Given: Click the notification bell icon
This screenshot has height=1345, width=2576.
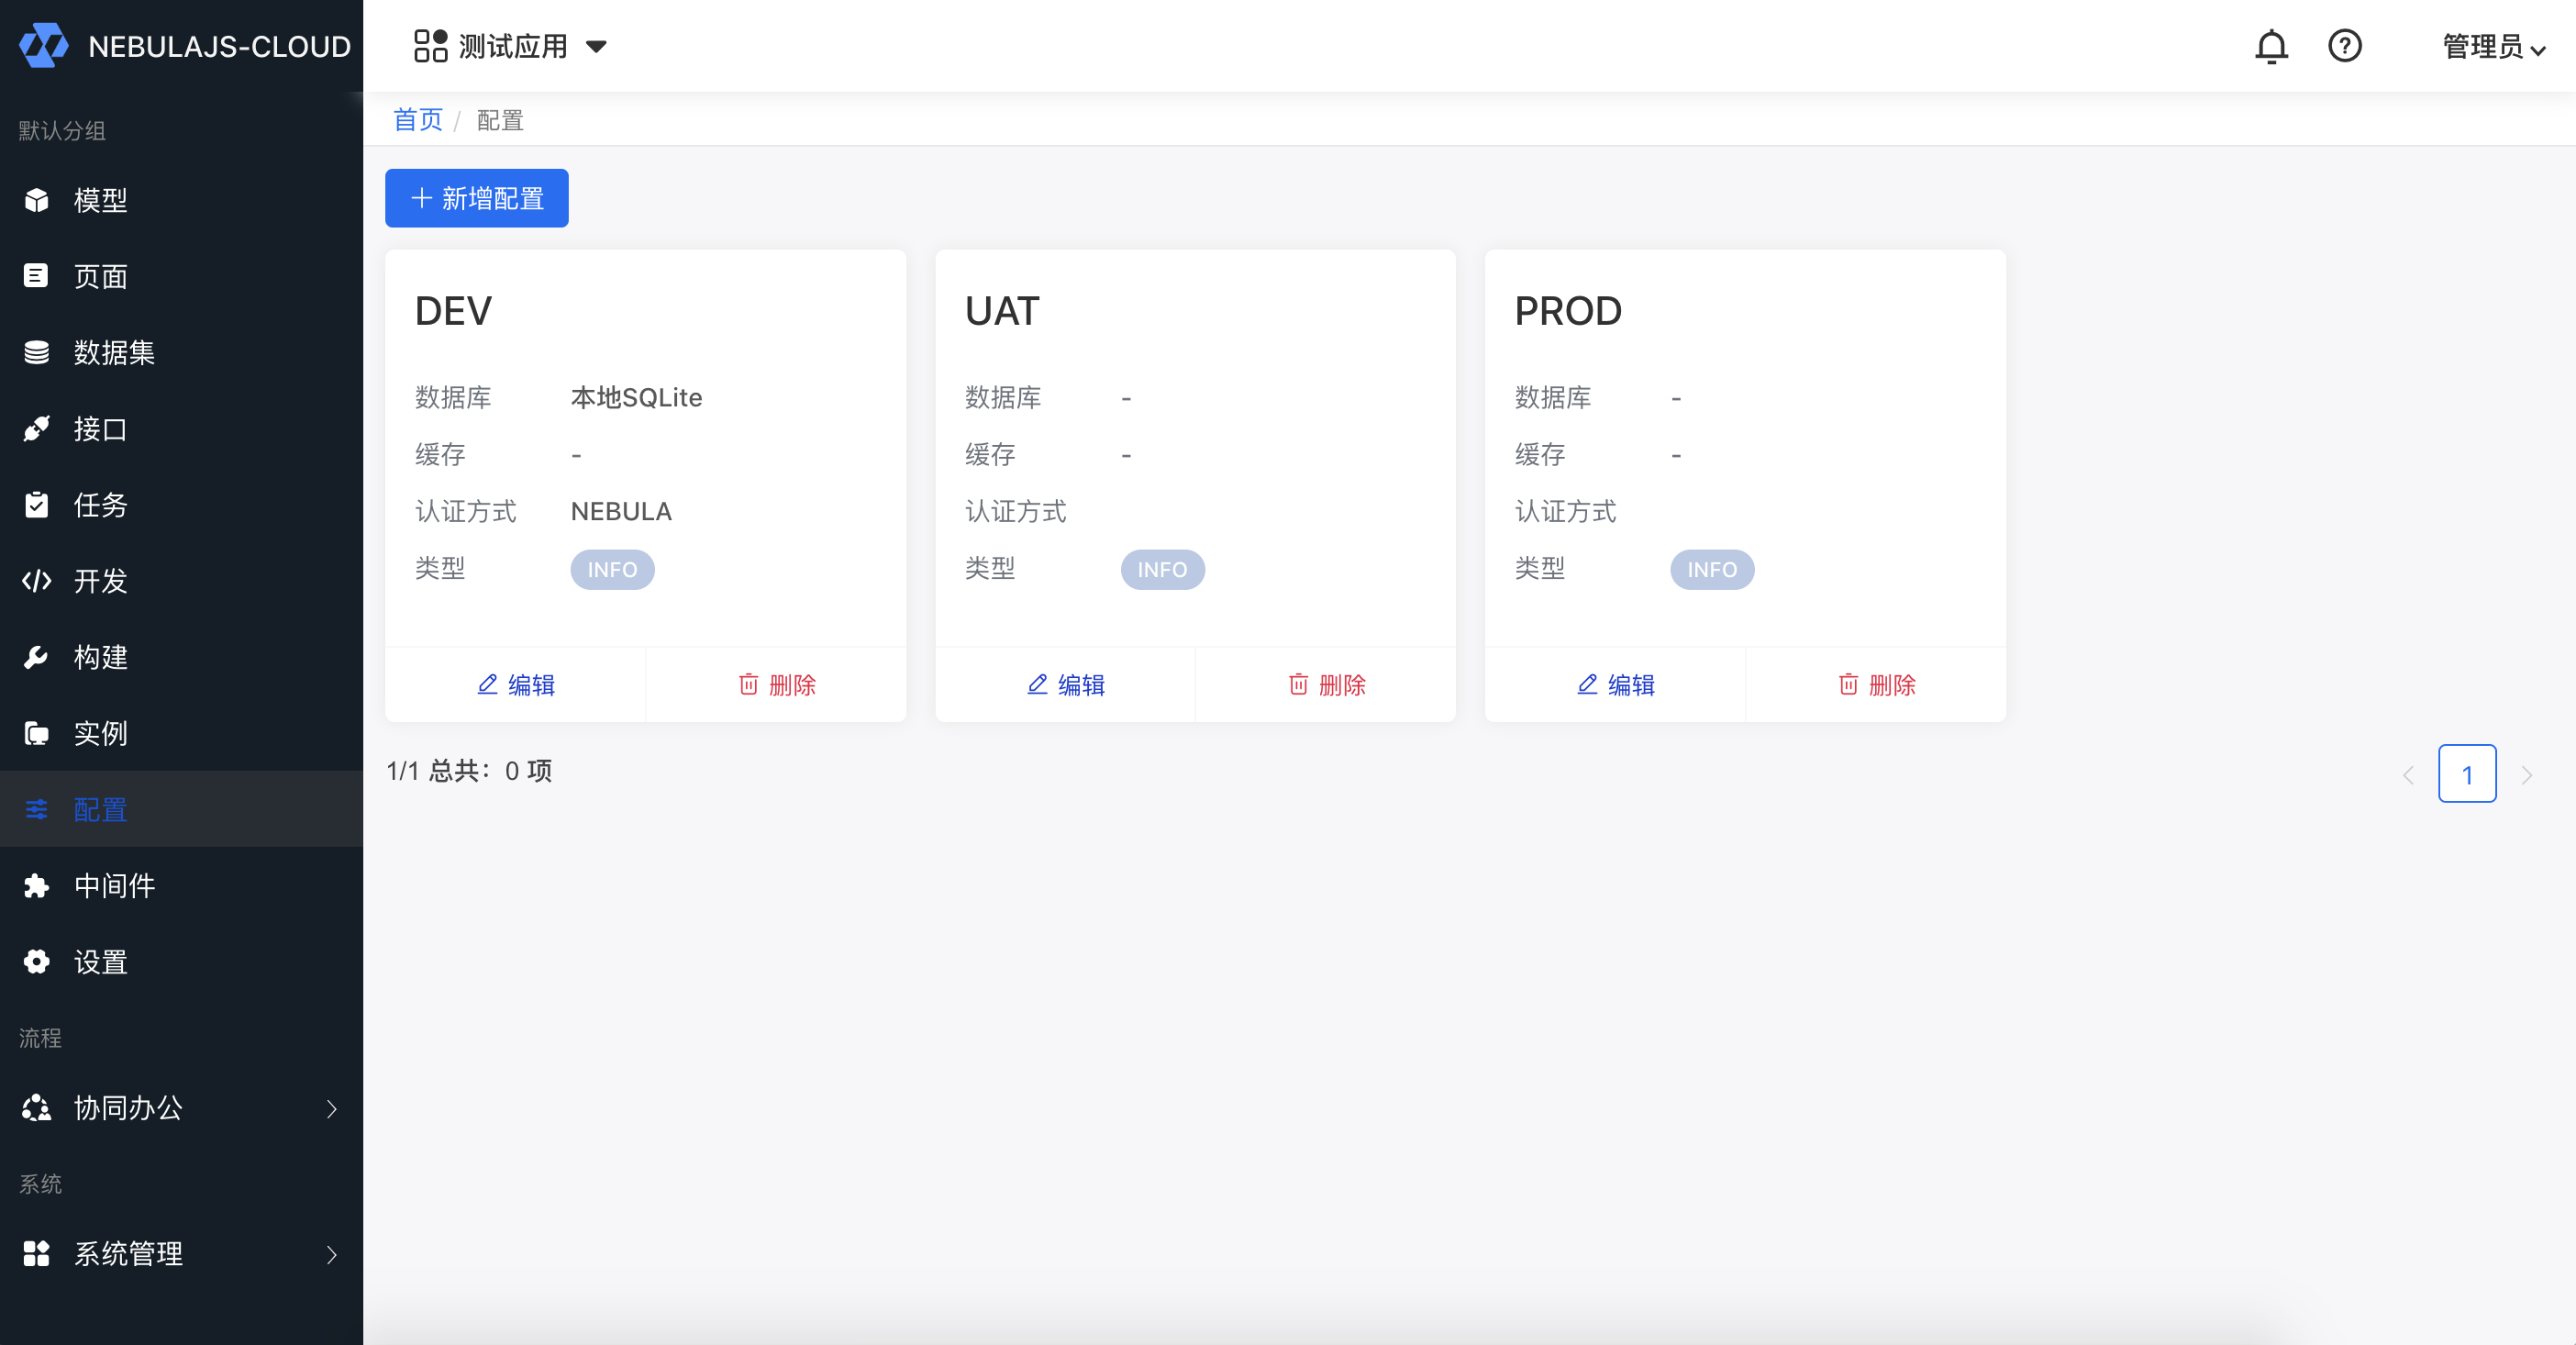Looking at the screenshot, I should coord(2271,47).
